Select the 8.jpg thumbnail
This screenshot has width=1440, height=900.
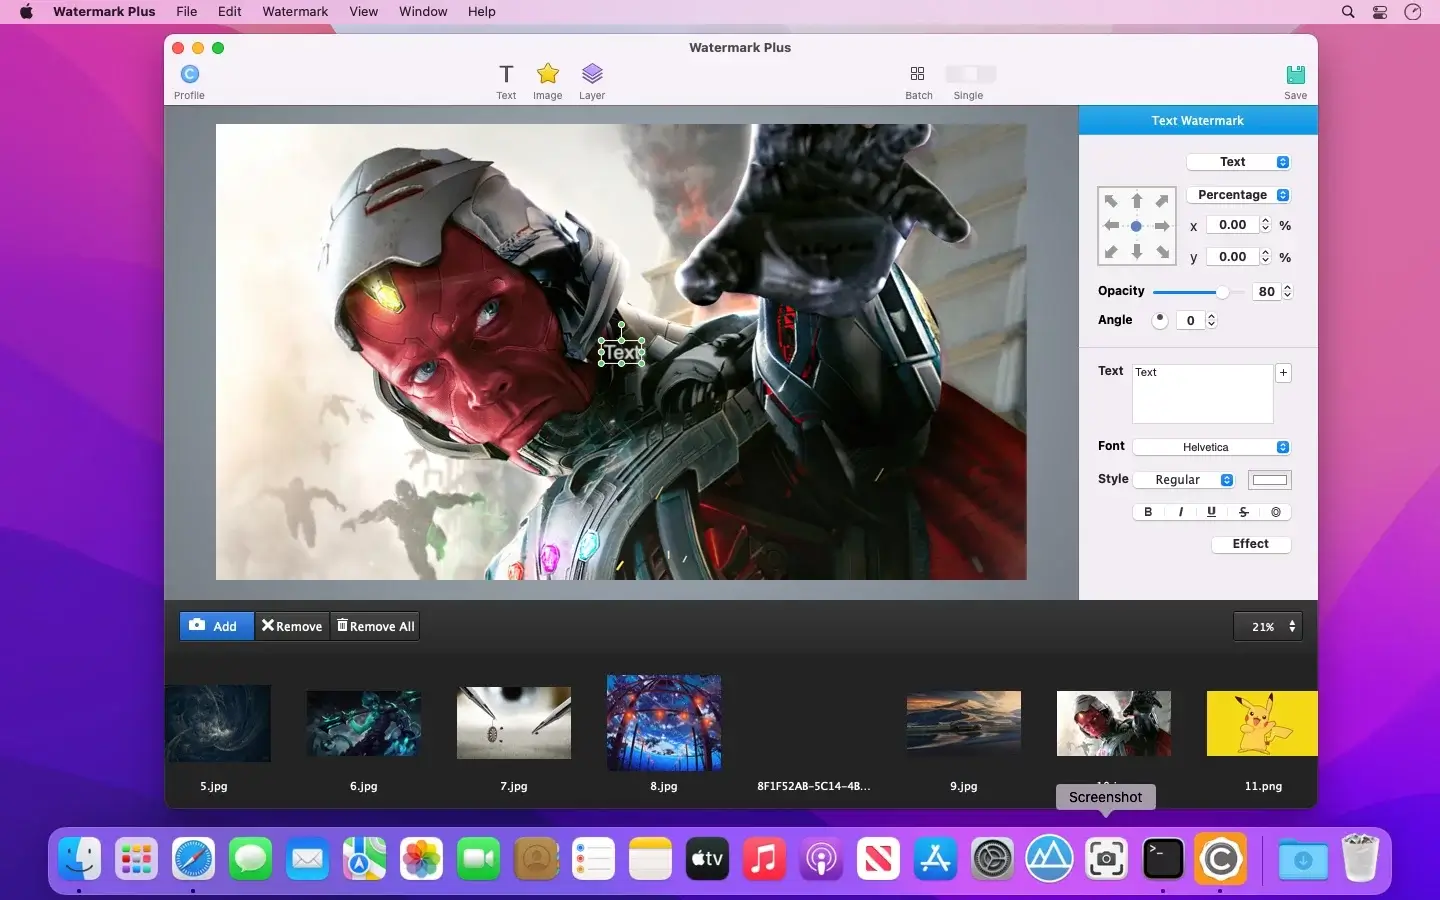(x=664, y=723)
